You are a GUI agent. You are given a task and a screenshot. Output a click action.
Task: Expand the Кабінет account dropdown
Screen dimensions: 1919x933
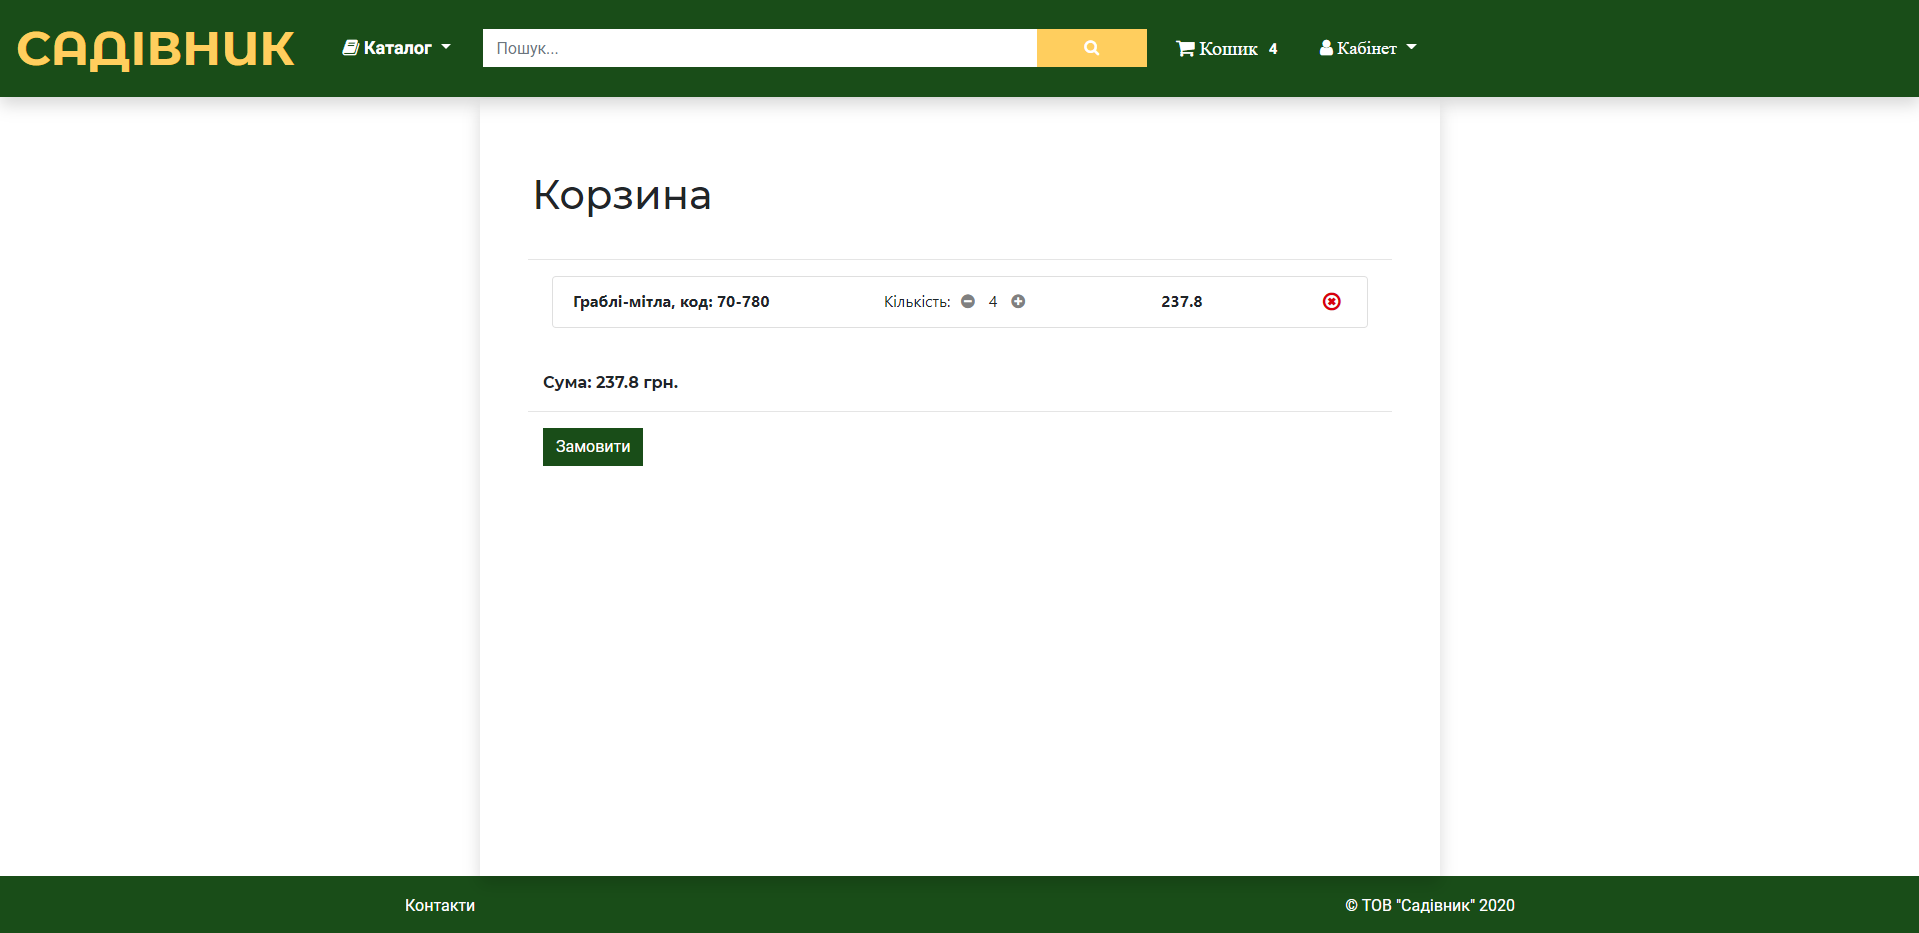point(1368,47)
